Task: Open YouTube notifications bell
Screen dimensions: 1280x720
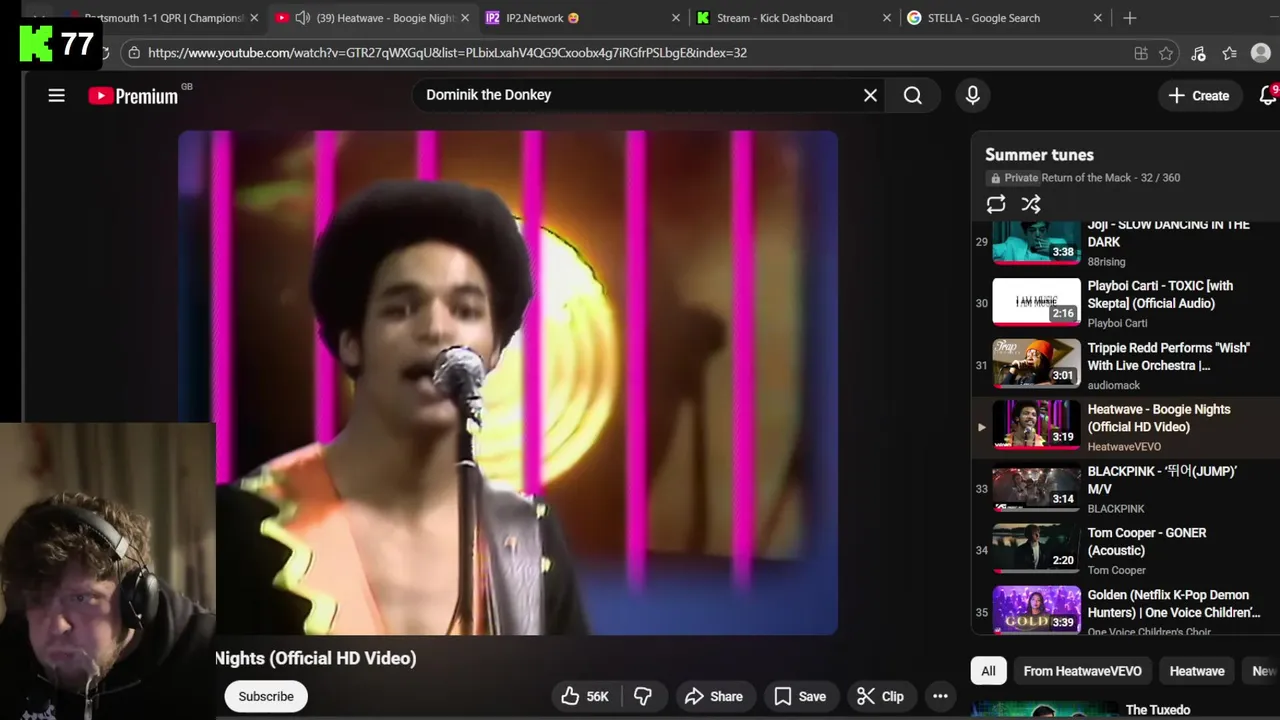Action: (x=1268, y=95)
